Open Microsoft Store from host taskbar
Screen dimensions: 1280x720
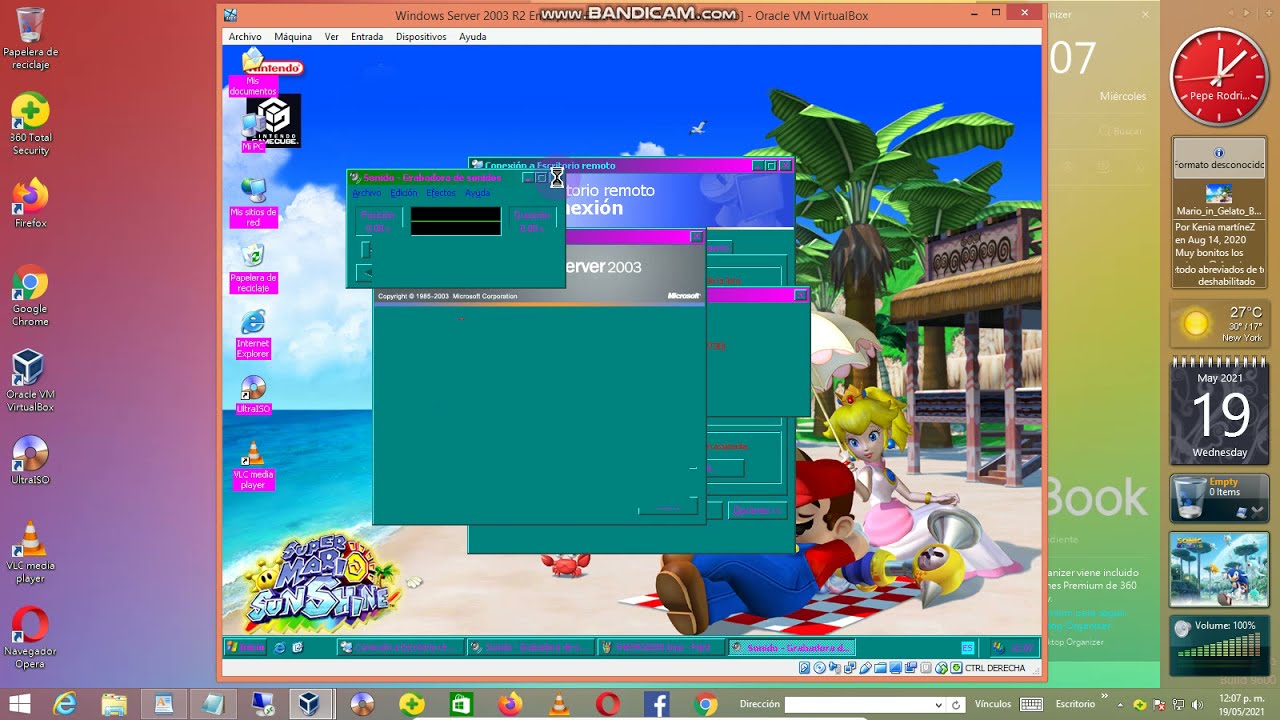(460, 704)
